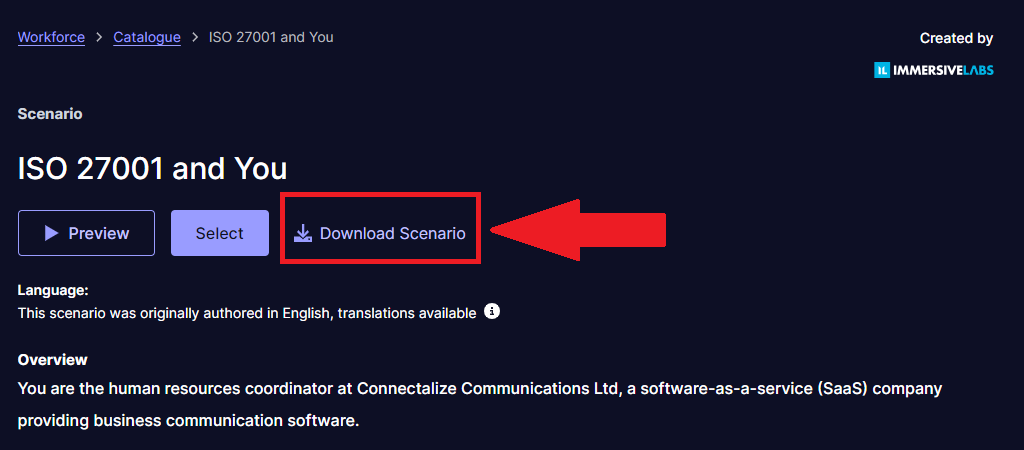This screenshot has height=450, width=1024.
Task: Click the Download Scenario text
Action: pyautogui.click(x=392, y=233)
